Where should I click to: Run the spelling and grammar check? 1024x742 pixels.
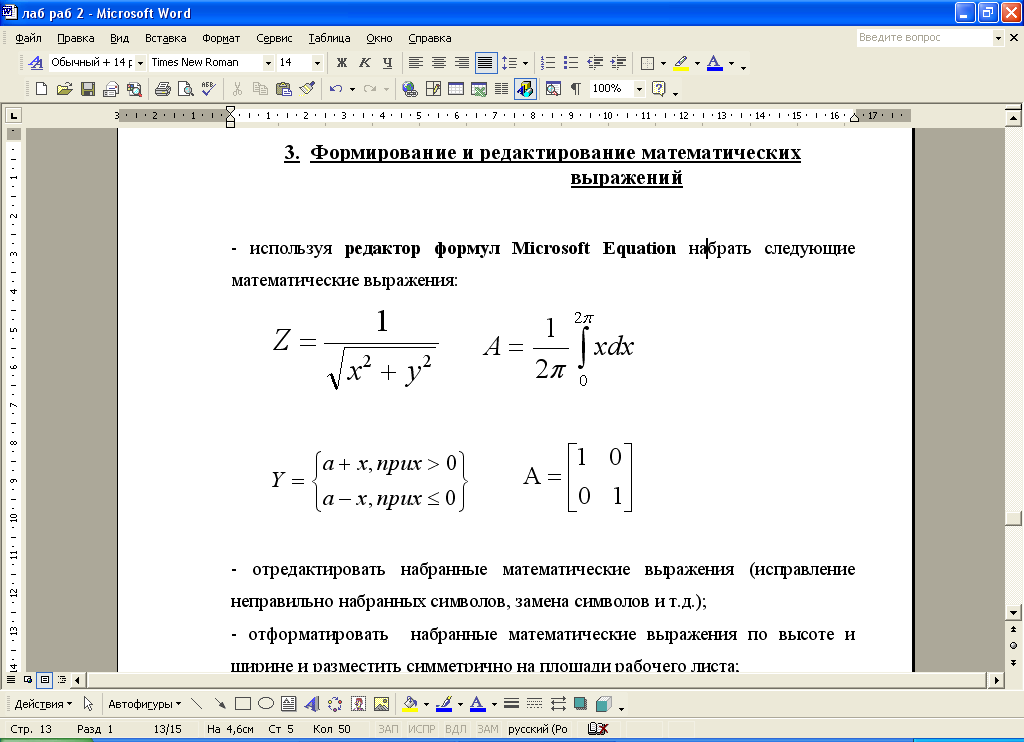209,89
